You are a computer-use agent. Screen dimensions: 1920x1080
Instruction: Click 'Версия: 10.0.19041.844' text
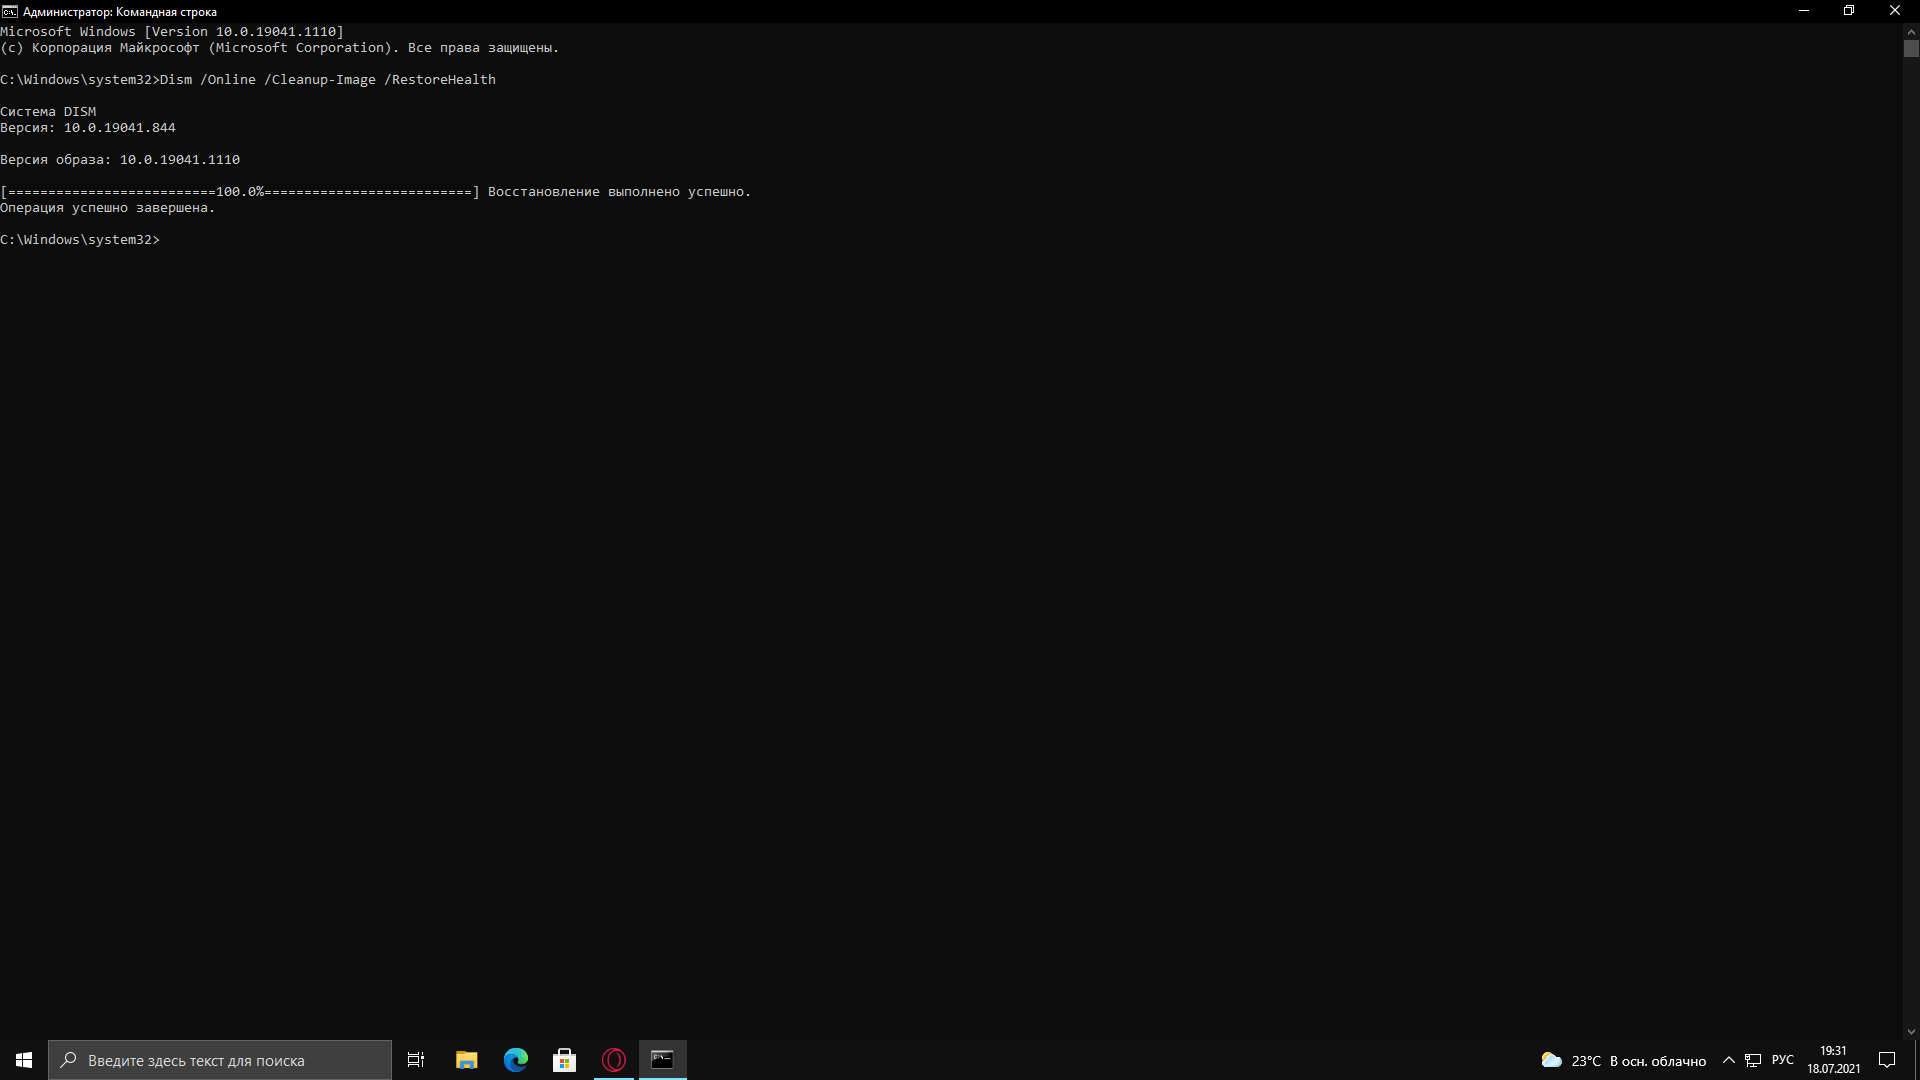click(x=88, y=127)
